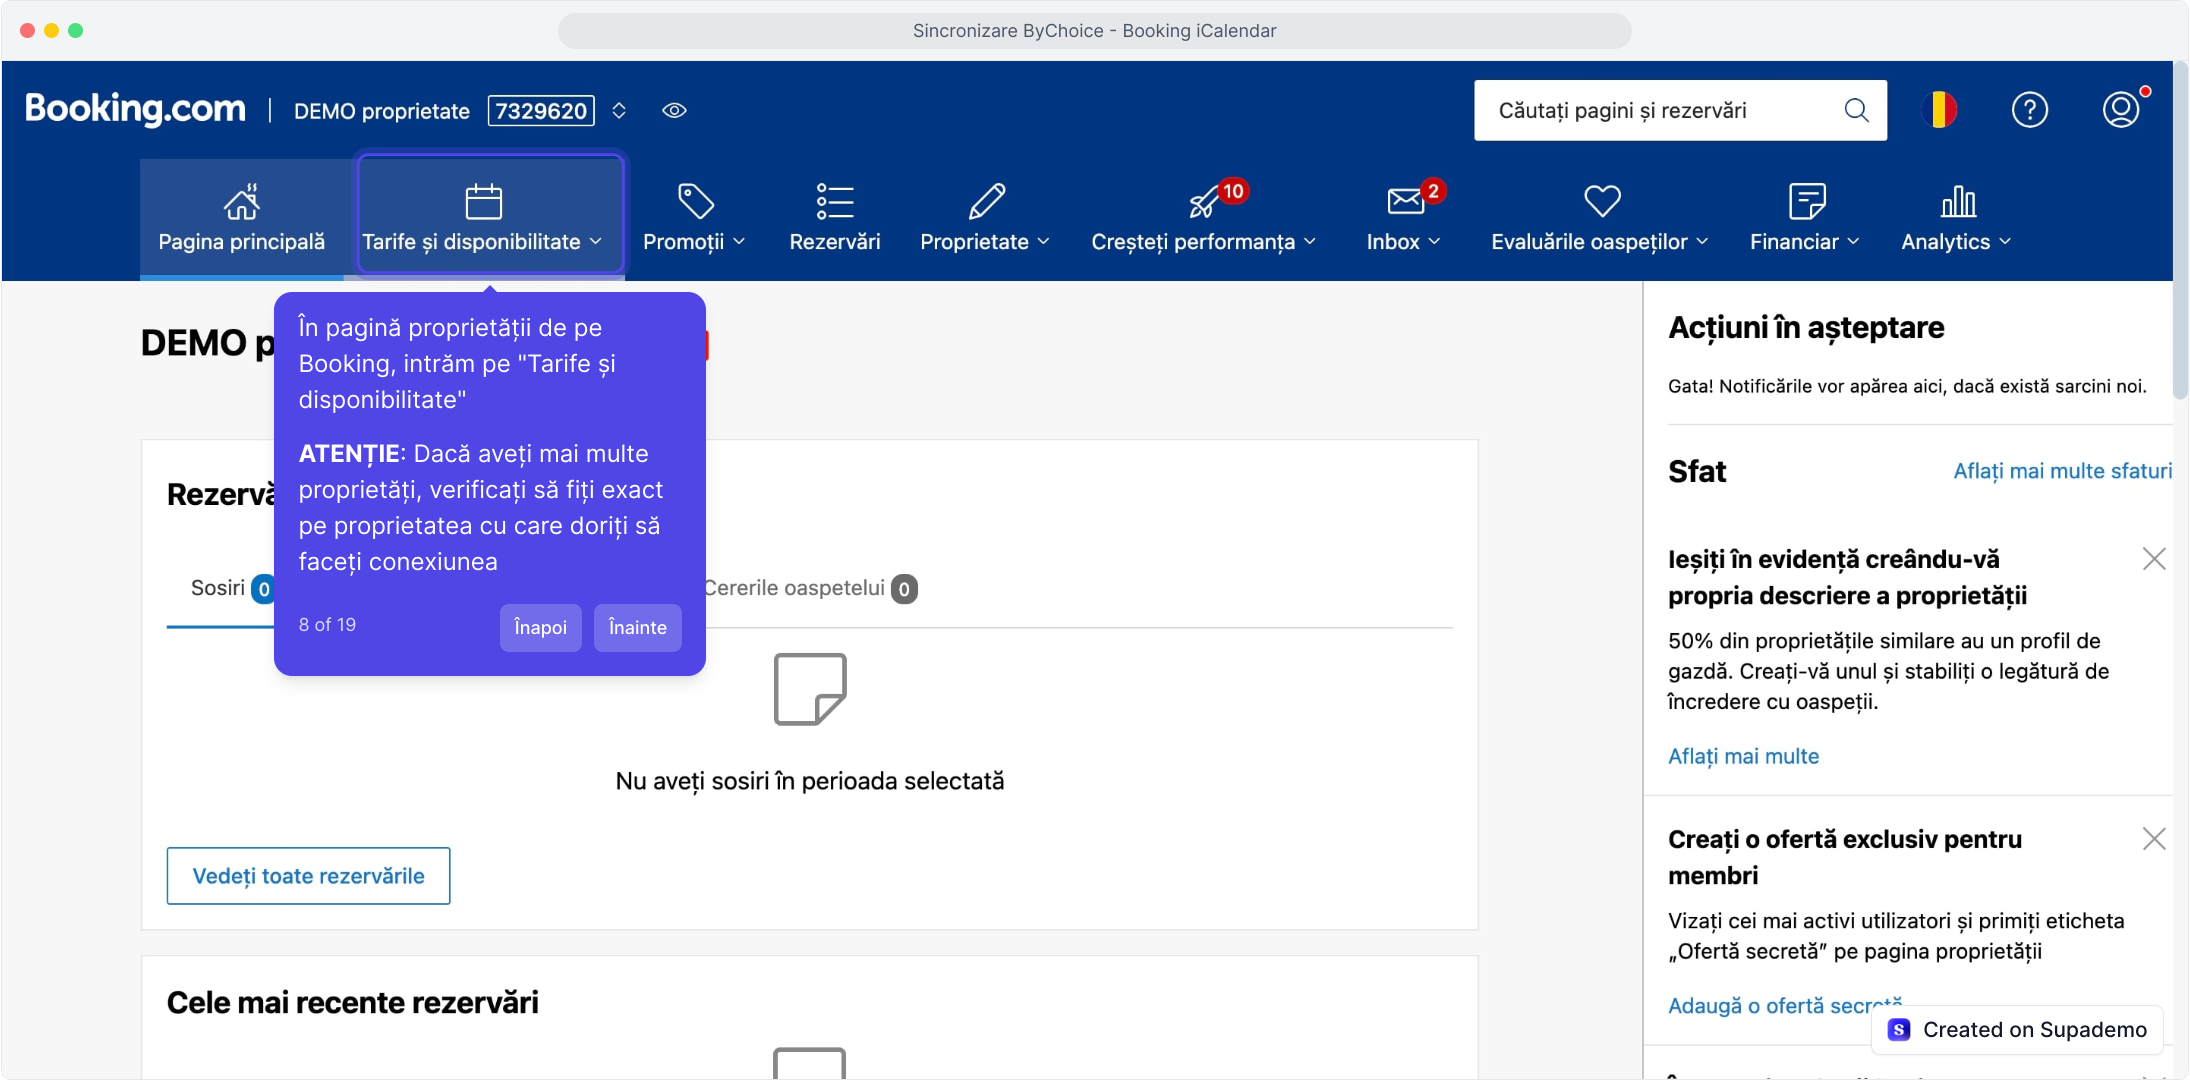Open the help question mark icon

click(x=2029, y=110)
